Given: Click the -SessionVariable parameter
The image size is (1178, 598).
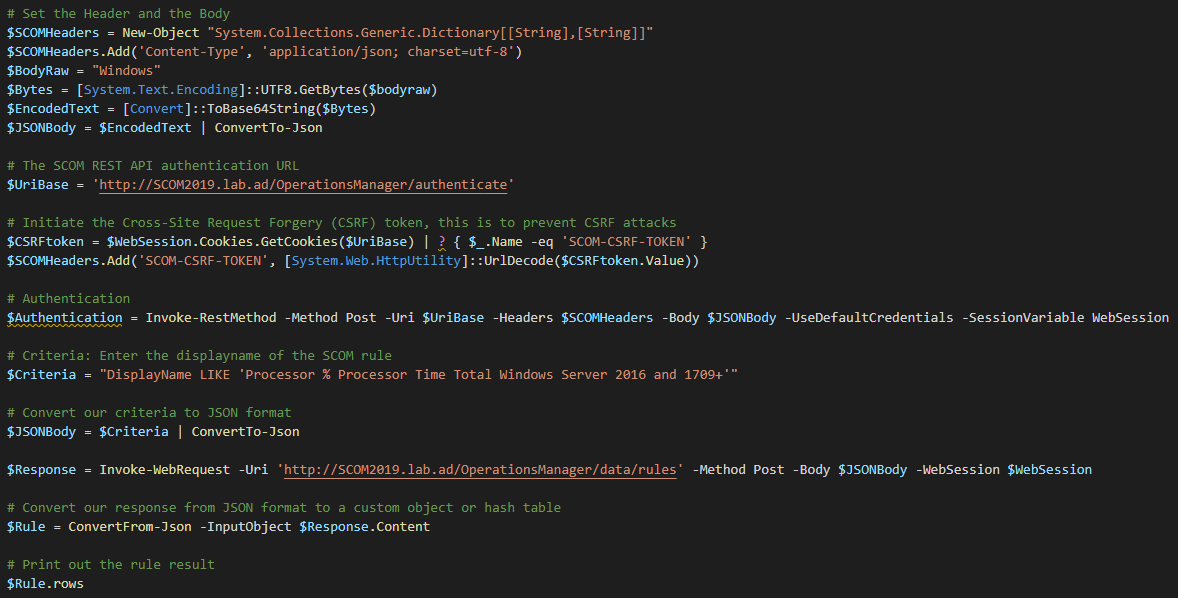Looking at the screenshot, I should 1023,318.
